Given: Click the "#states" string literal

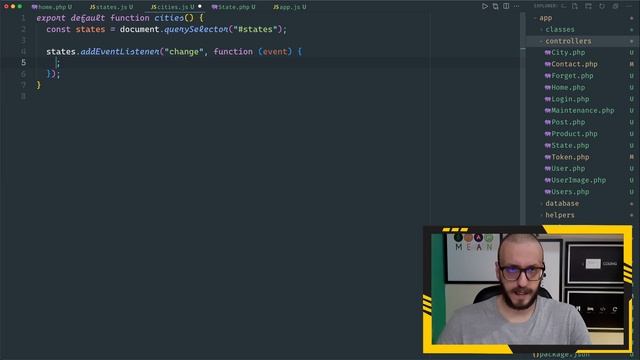Looking at the screenshot, I should coord(255,29).
